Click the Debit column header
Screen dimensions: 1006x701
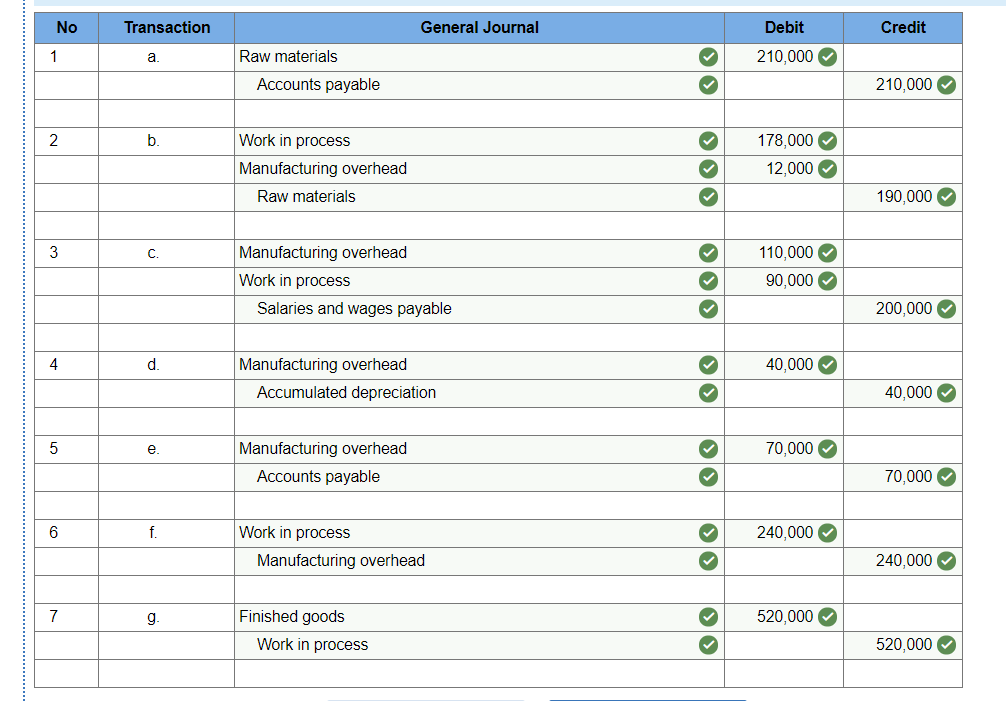pyautogui.click(x=784, y=28)
